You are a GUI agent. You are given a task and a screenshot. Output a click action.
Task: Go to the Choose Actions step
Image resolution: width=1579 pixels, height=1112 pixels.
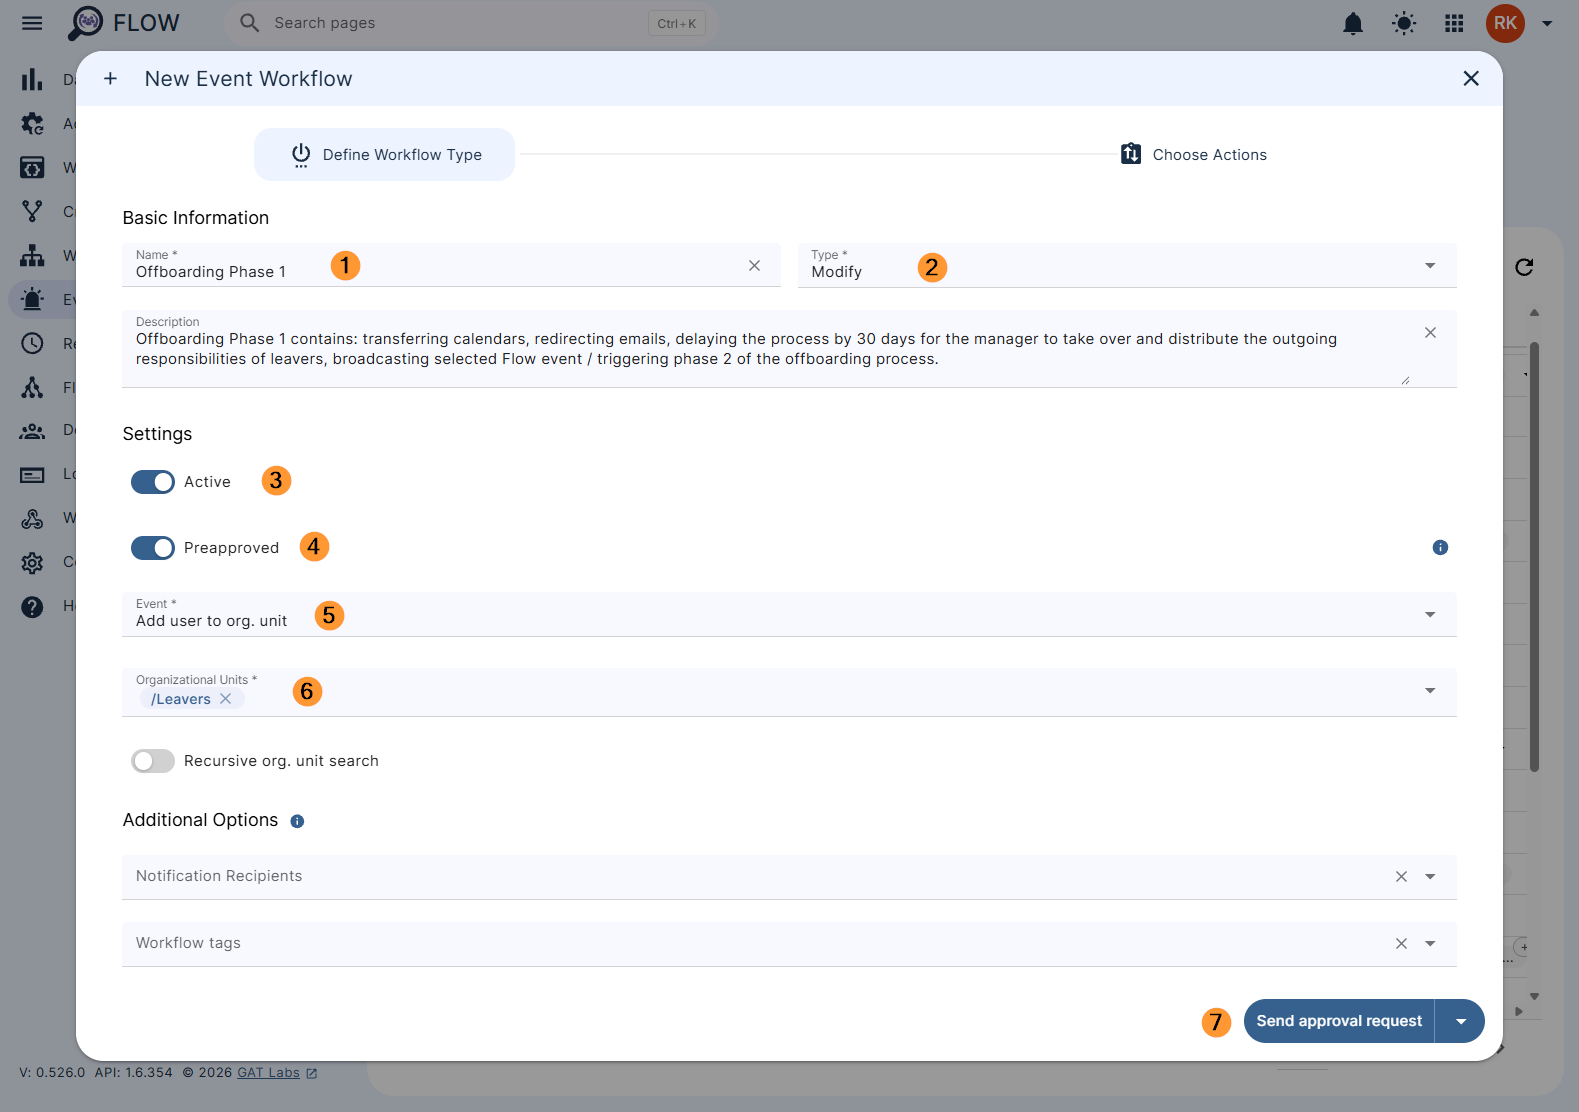click(x=1193, y=154)
